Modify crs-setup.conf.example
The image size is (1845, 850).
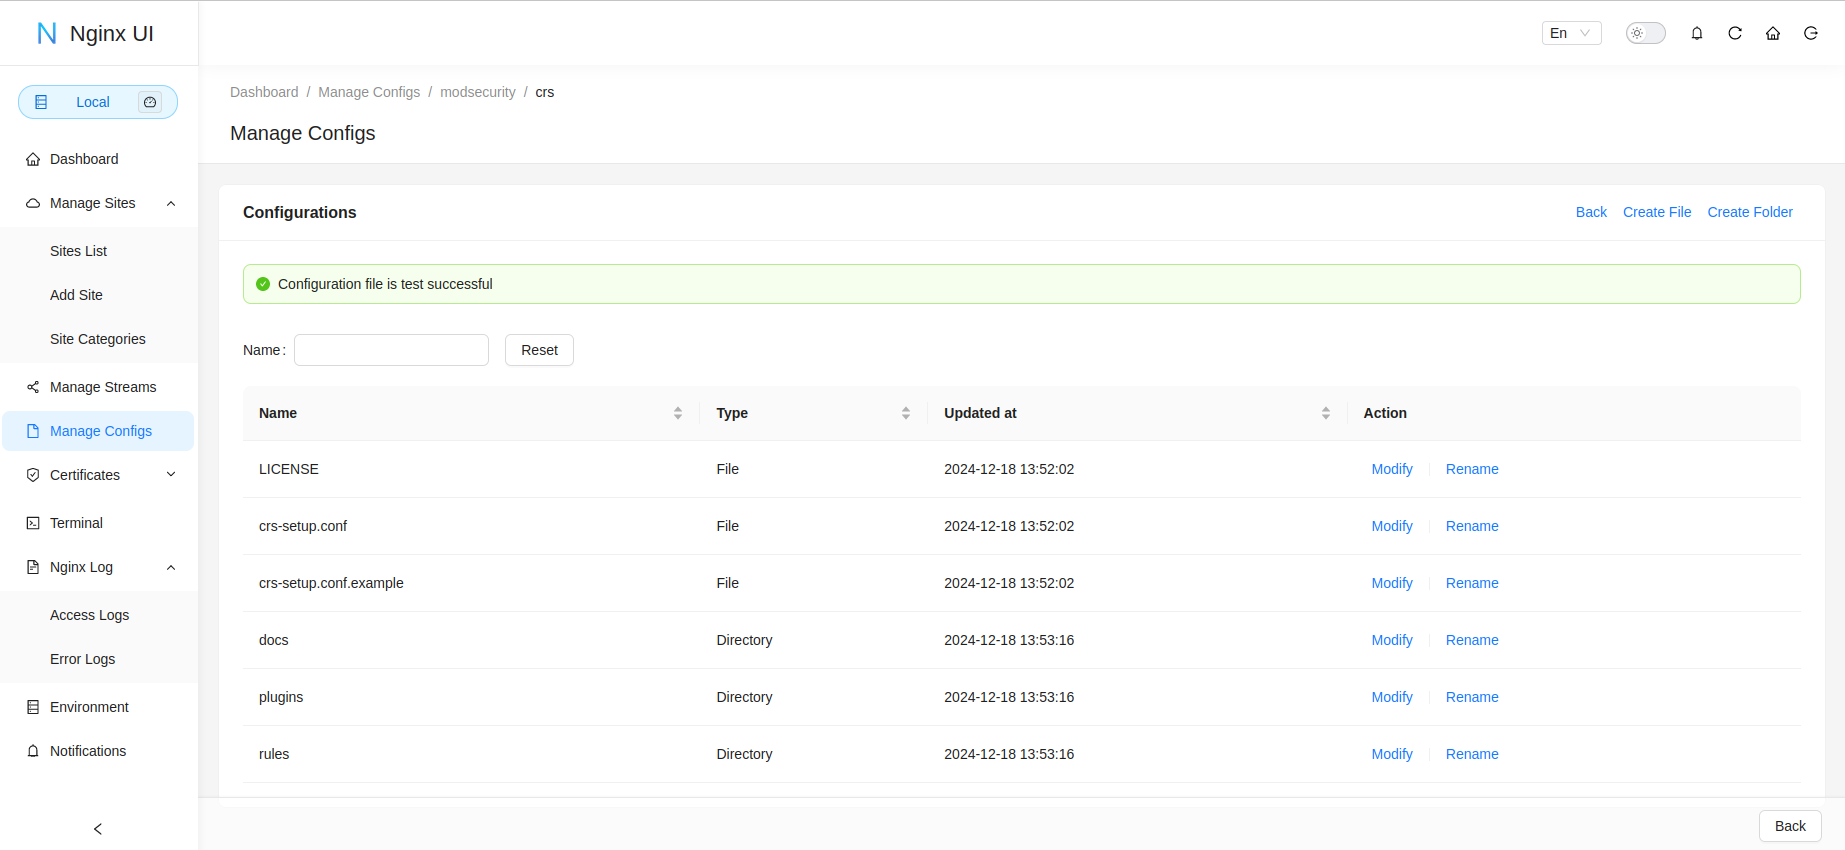coord(1392,583)
